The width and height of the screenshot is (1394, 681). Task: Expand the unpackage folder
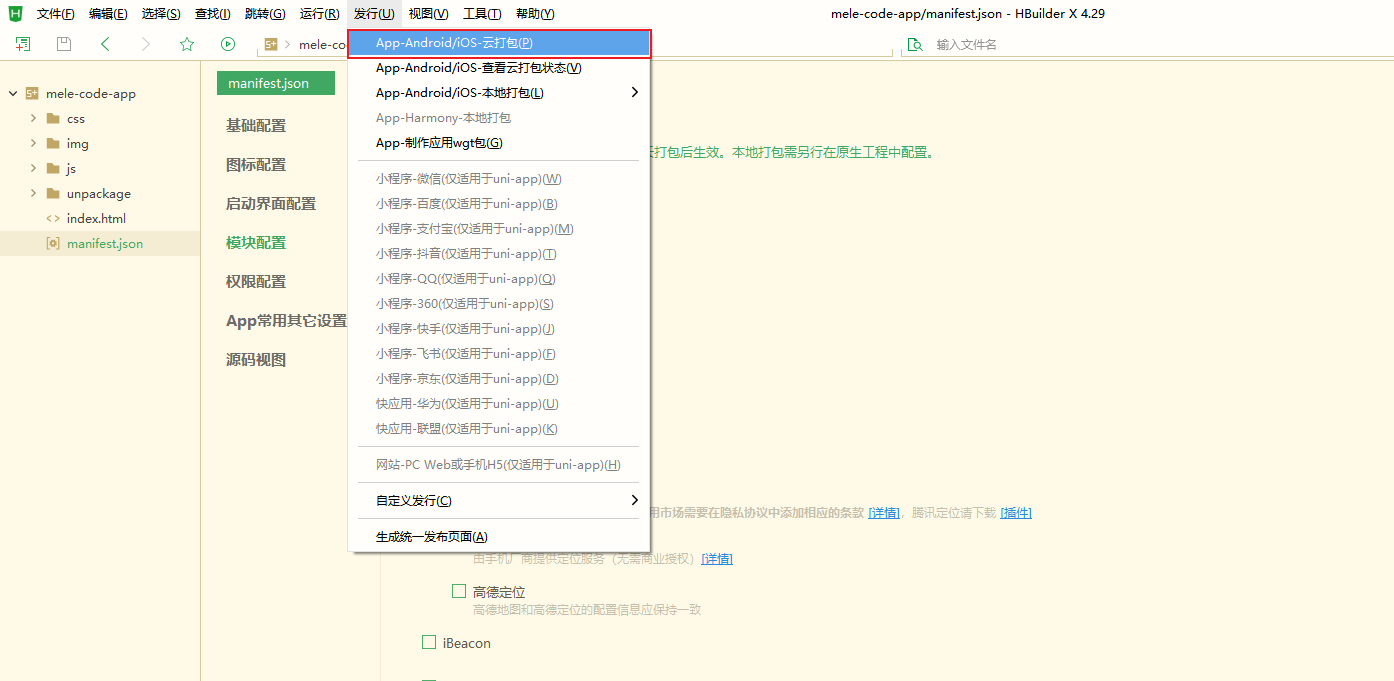click(31, 192)
